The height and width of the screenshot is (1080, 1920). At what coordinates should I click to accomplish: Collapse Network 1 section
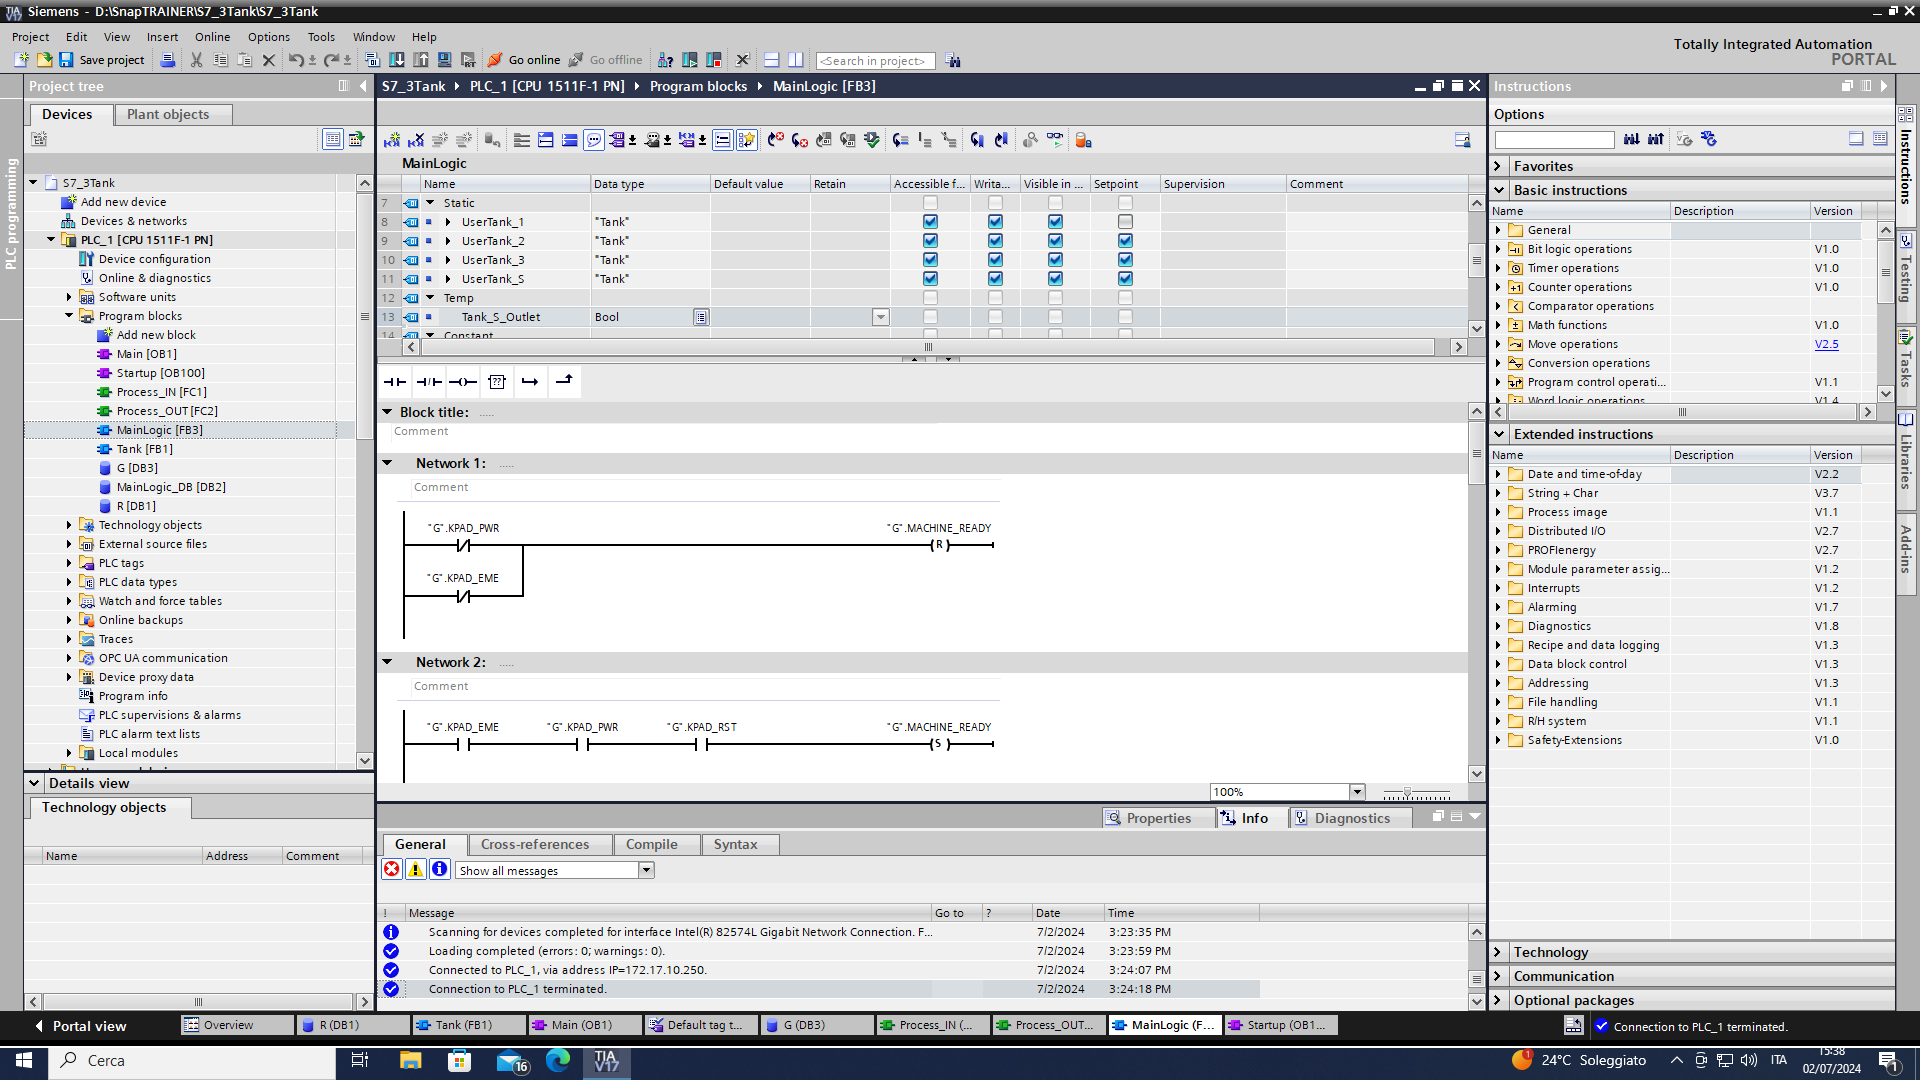tap(387, 463)
